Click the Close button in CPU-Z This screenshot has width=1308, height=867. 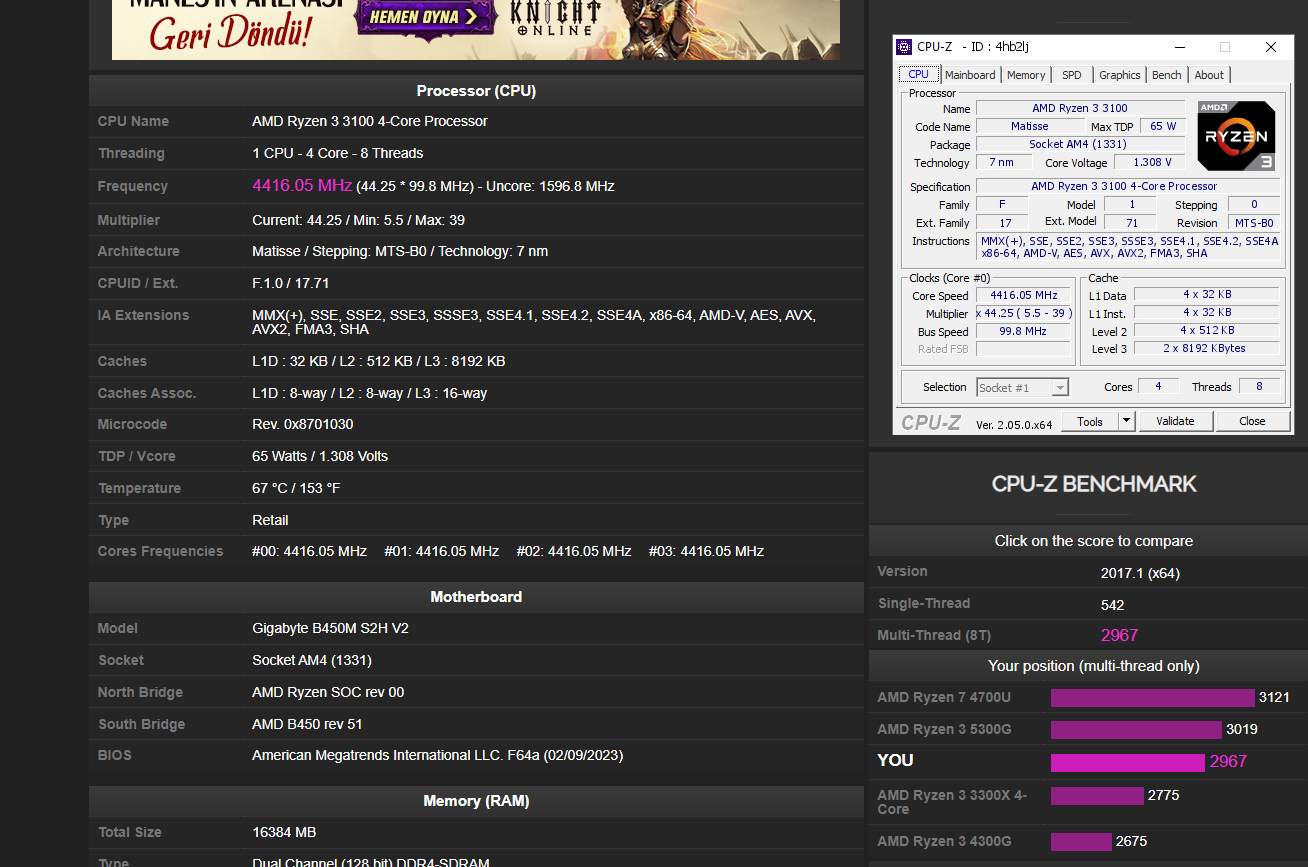1252,421
